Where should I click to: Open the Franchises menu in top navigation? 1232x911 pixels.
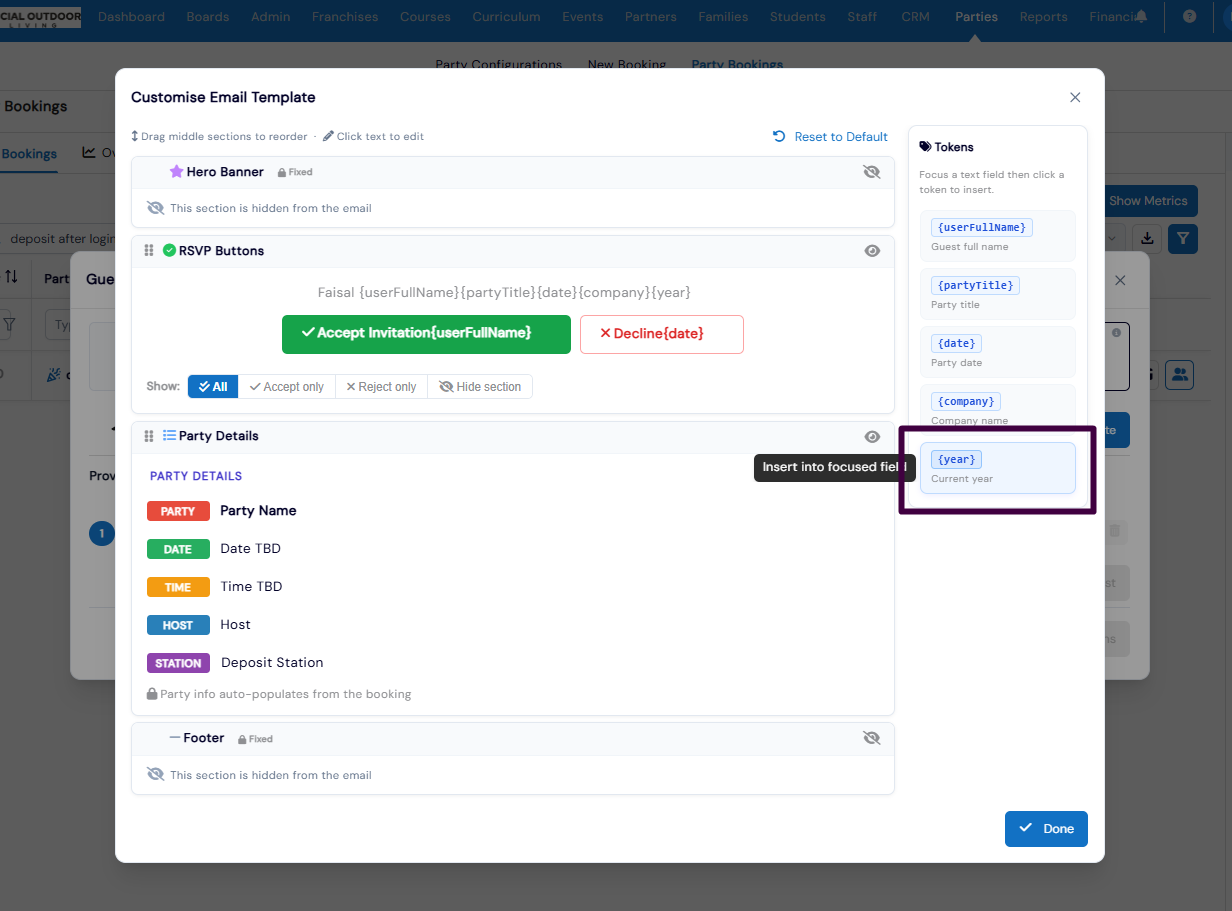click(x=345, y=17)
